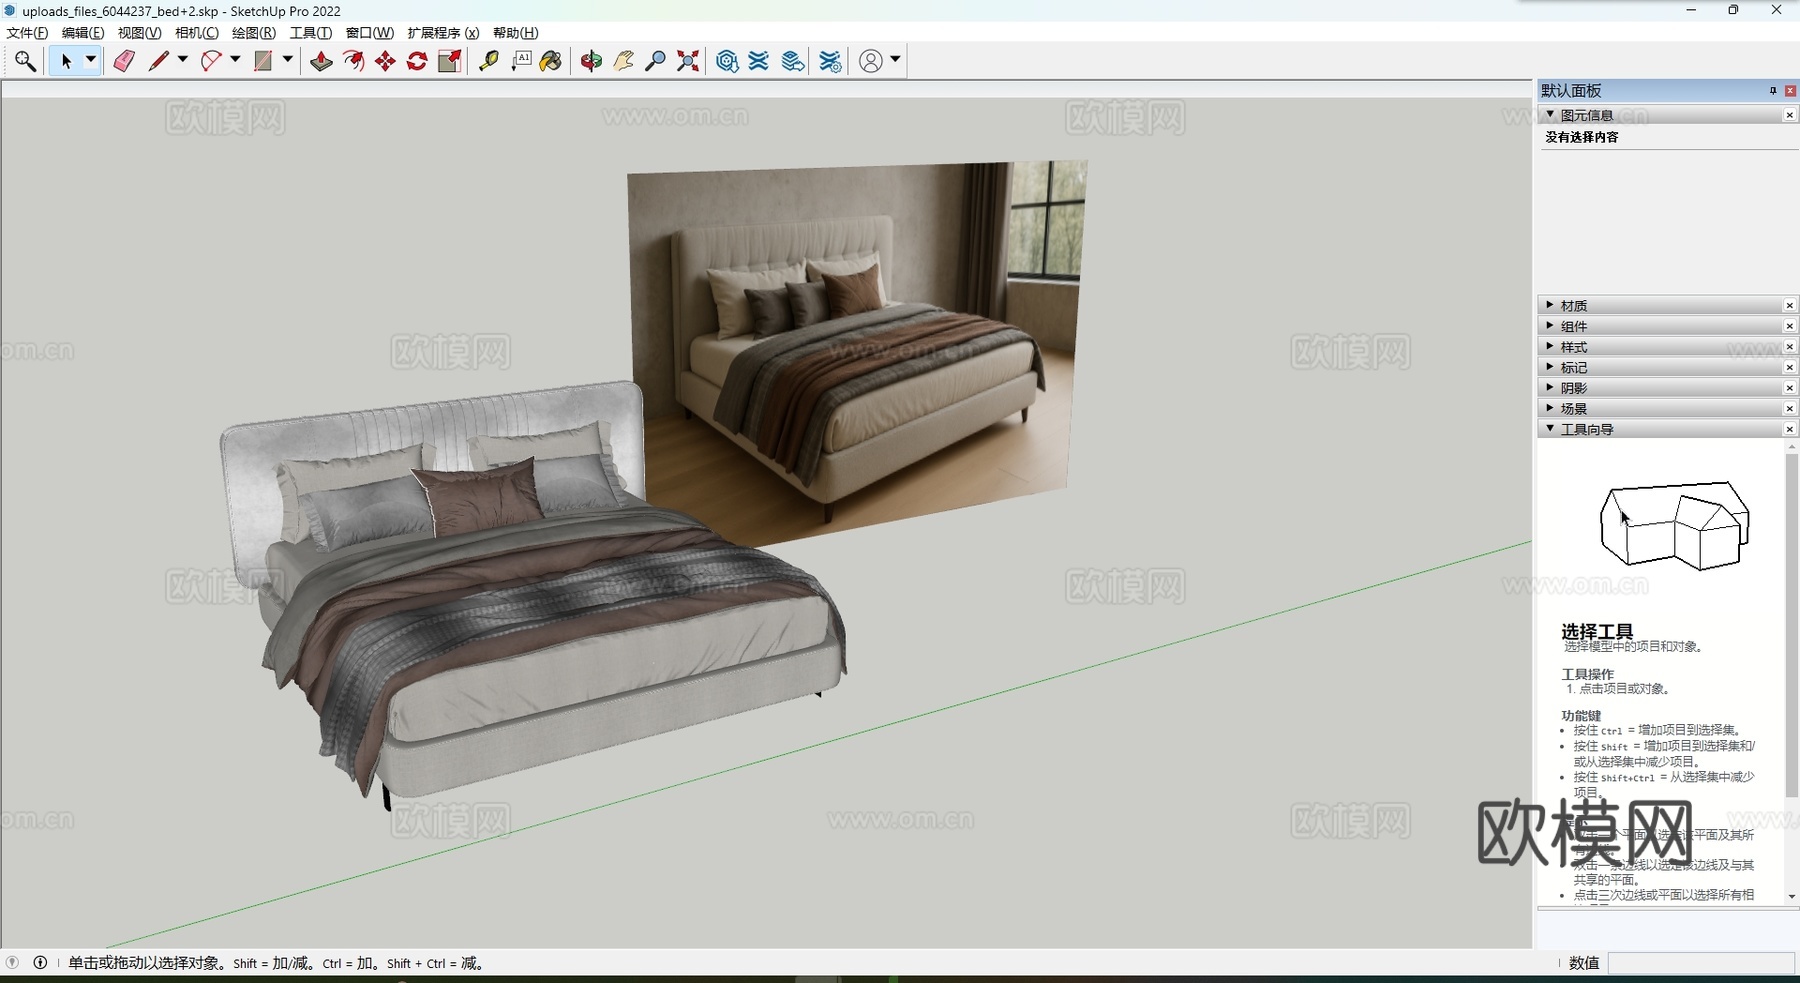Collapse the 图元信息 panel
Image resolution: width=1800 pixels, height=983 pixels.
point(1550,115)
